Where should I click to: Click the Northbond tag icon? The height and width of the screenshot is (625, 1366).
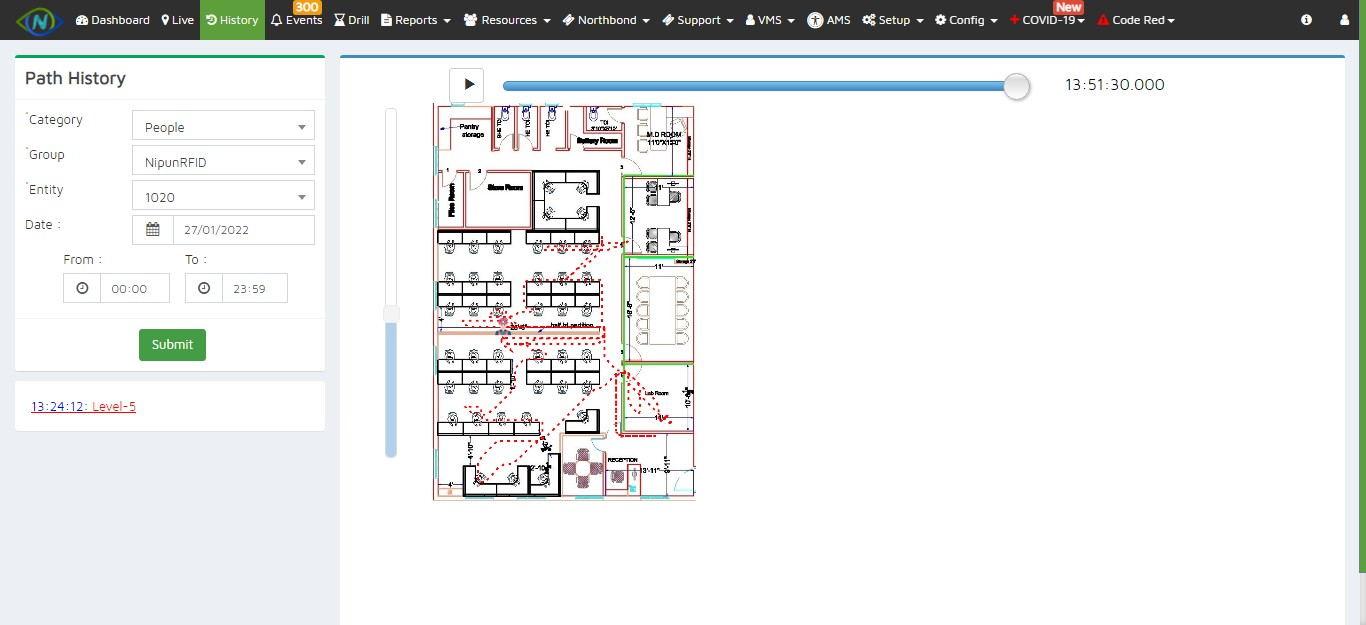[x=568, y=20]
